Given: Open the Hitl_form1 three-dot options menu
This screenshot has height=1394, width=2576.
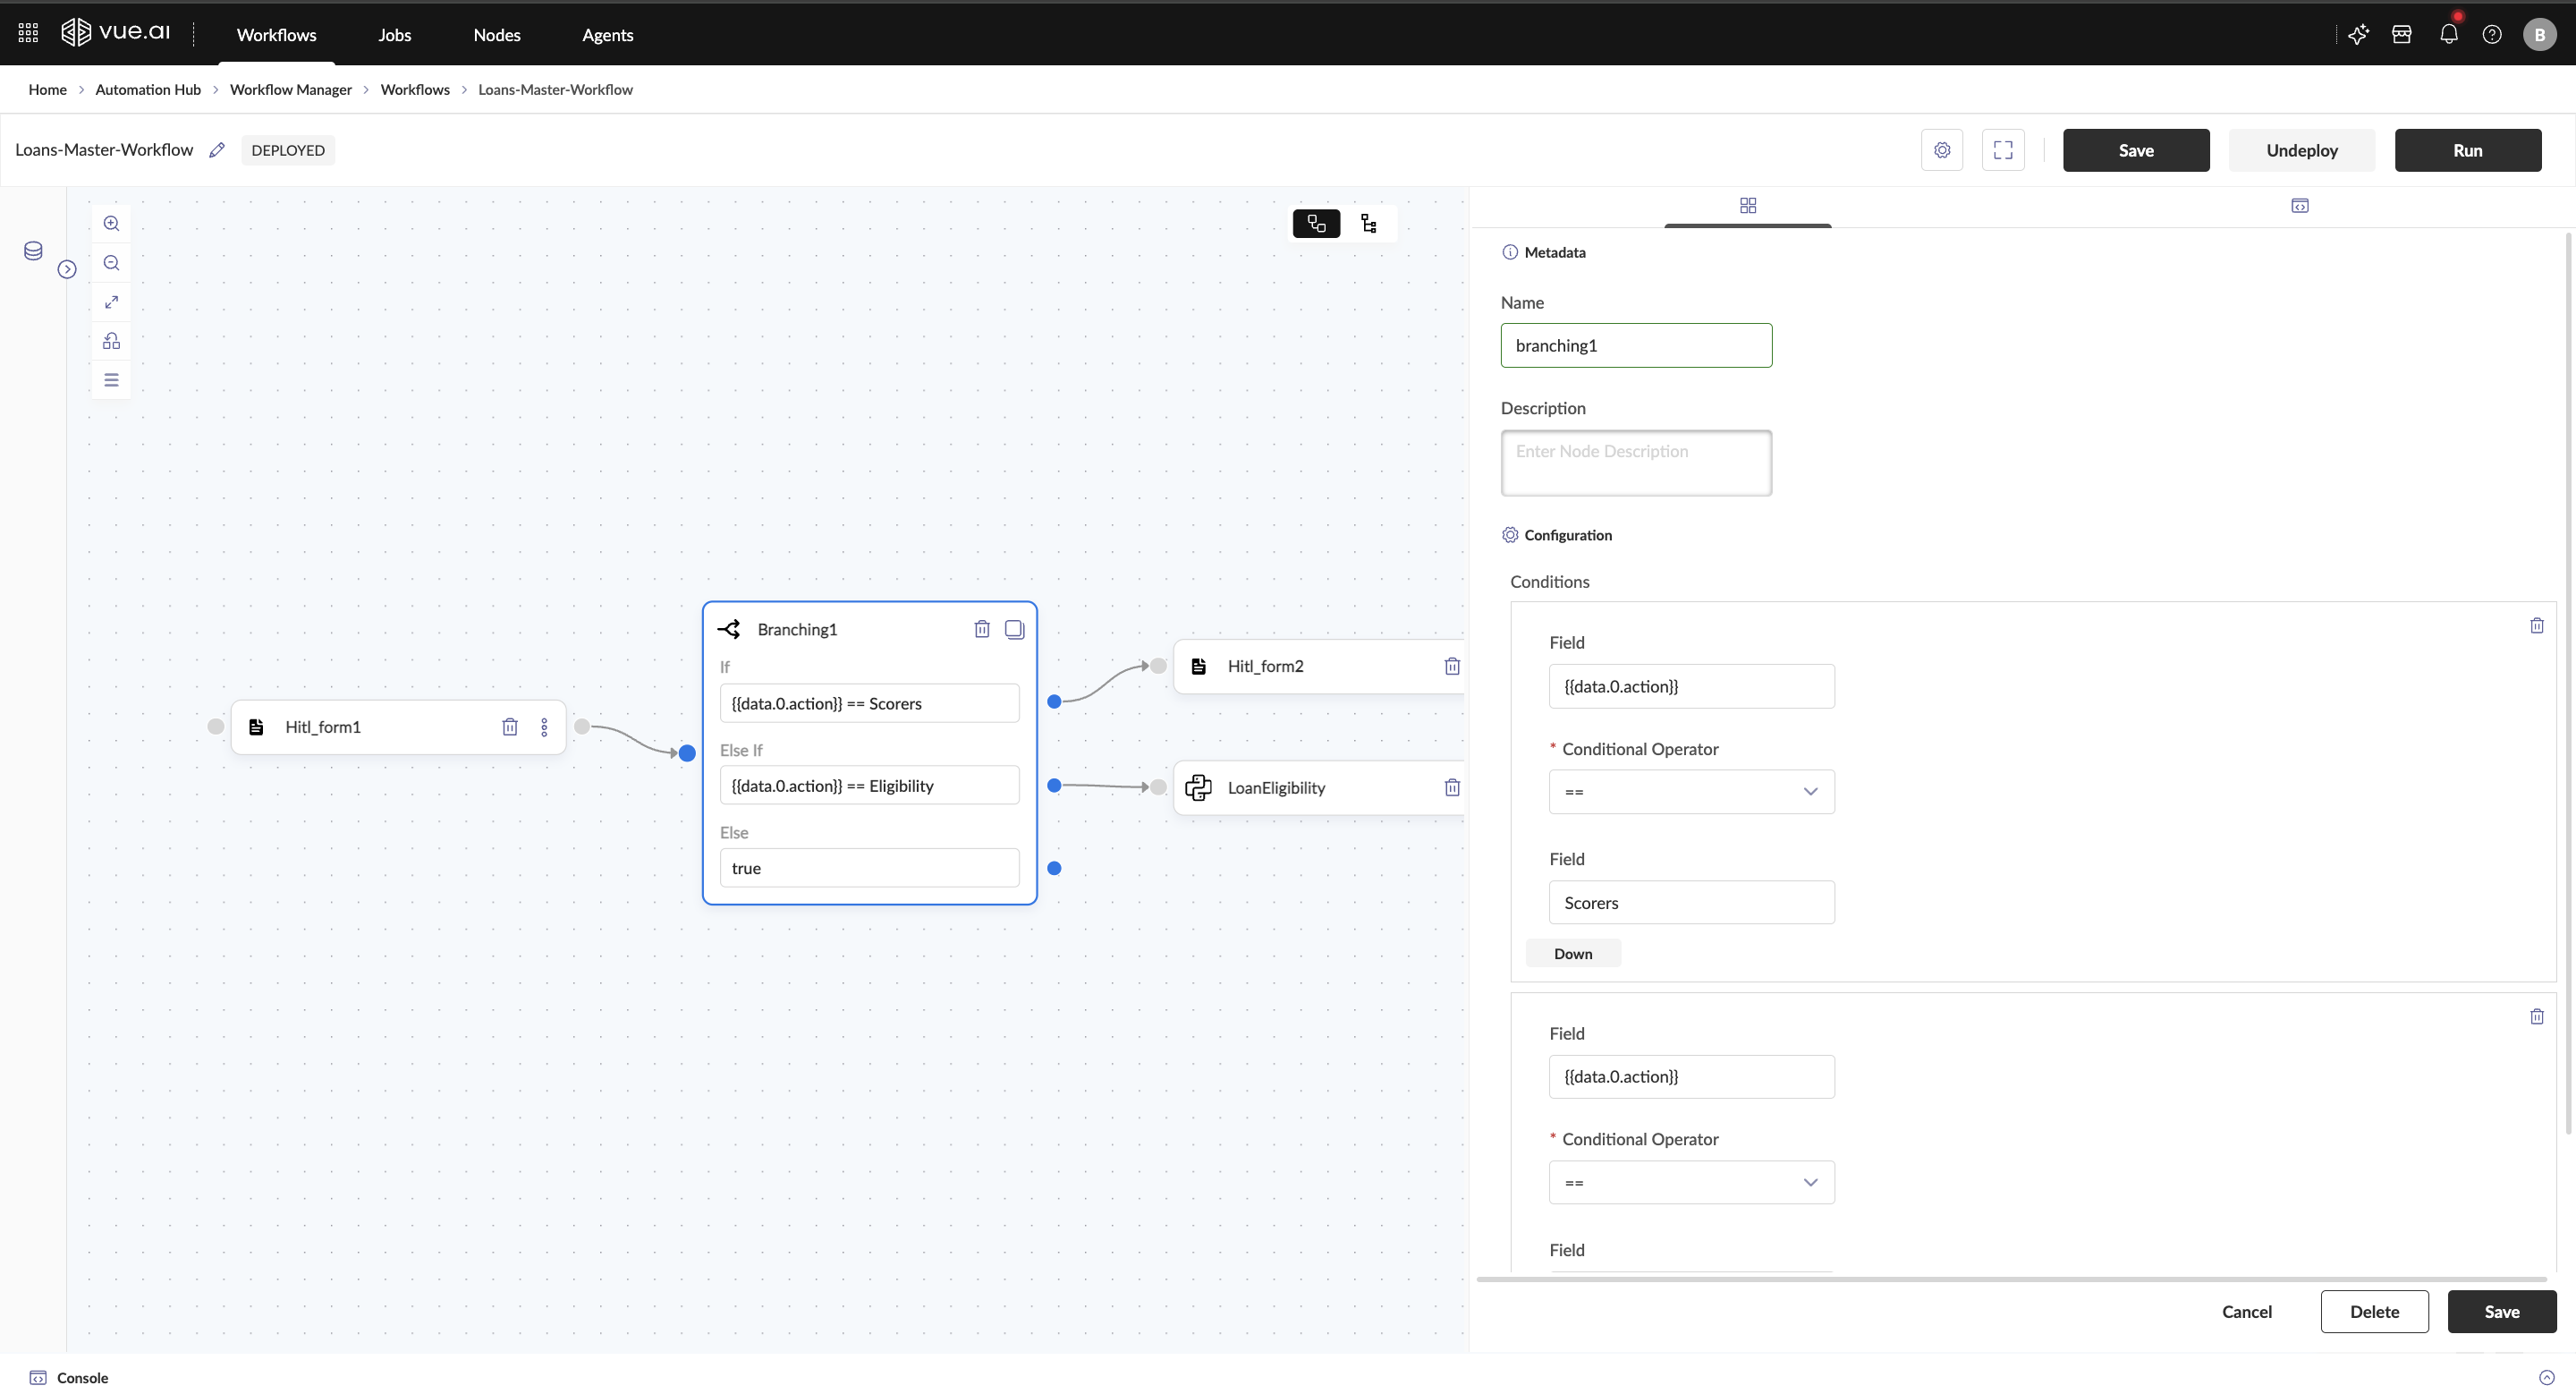Looking at the screenshot, I should (x=544, y=727).
